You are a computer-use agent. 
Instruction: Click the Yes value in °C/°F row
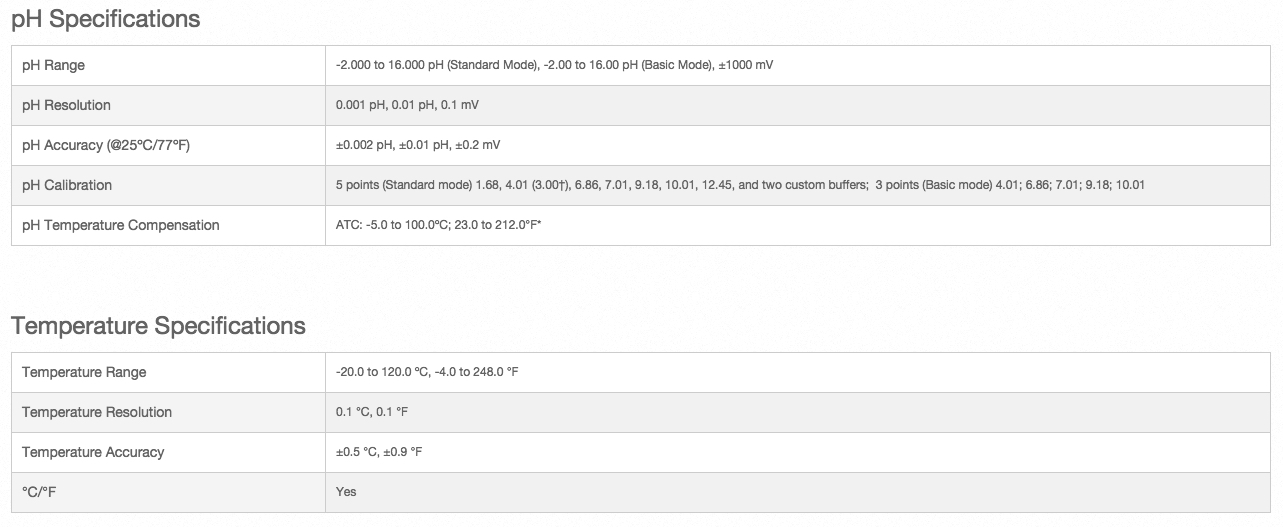tap(346, 492)
